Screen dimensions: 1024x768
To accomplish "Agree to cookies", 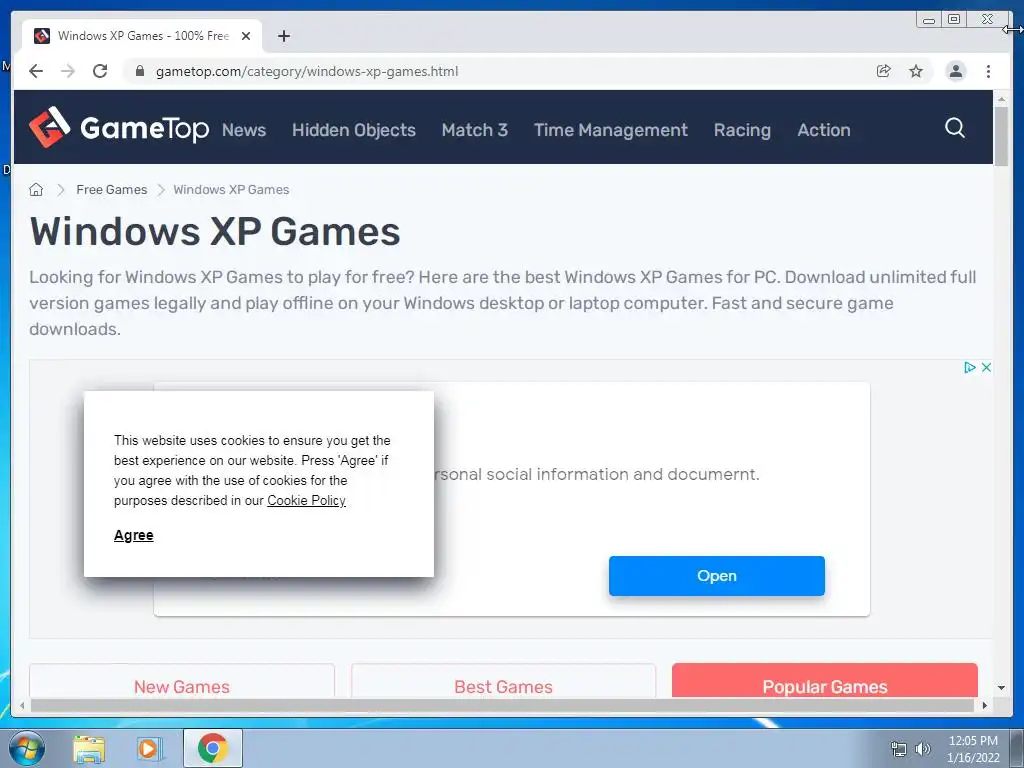I will pyautogui.click(x=134, y=535).
